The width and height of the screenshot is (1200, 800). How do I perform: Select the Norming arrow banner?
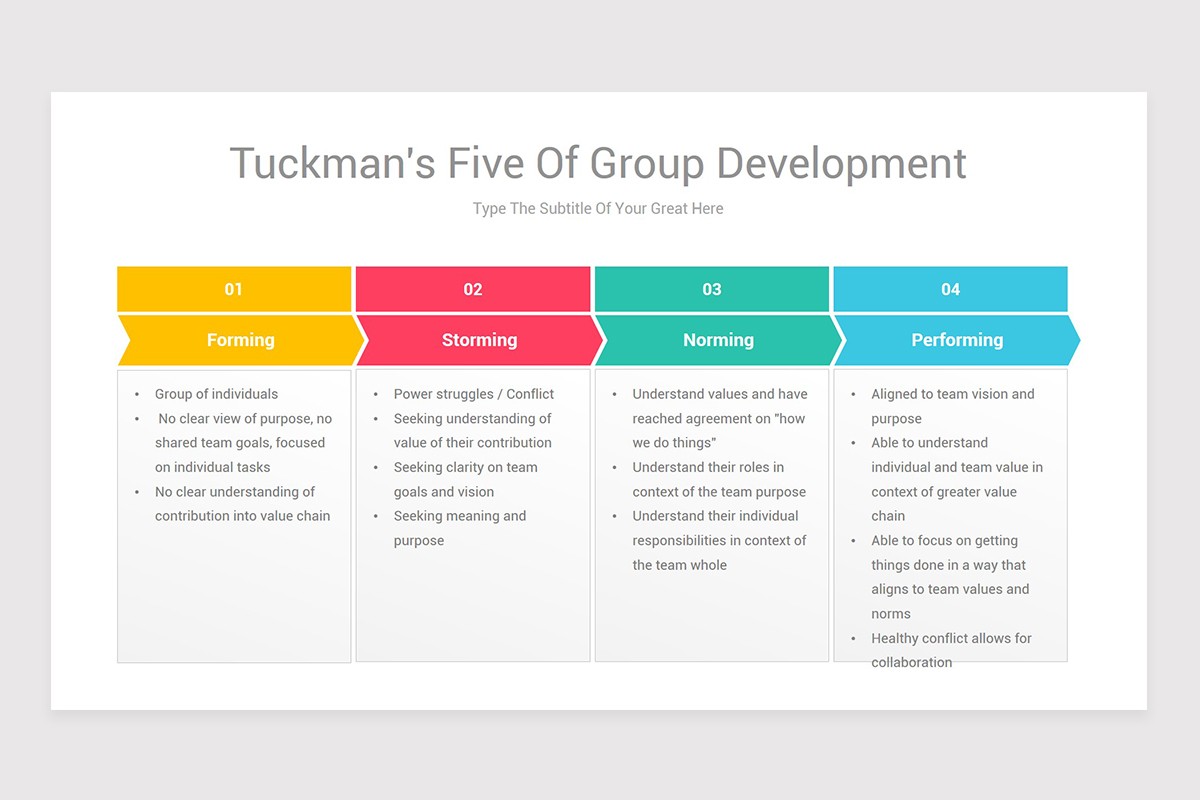(717, 340)
